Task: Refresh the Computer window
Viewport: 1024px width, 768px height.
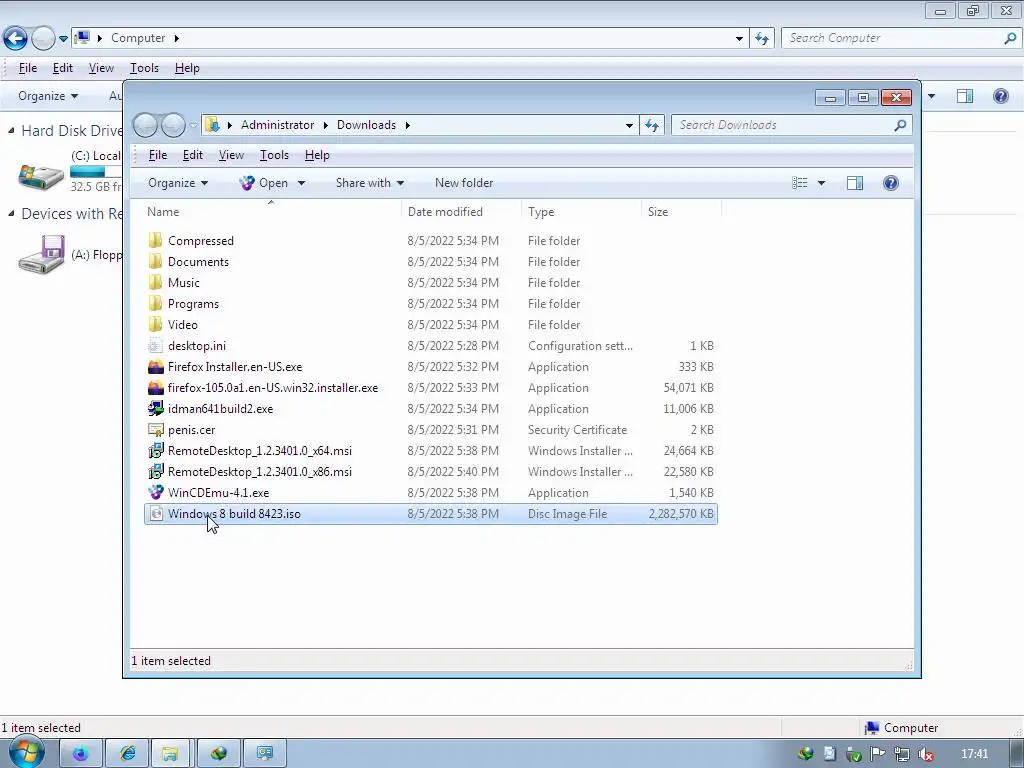Action: coord(762,38)
